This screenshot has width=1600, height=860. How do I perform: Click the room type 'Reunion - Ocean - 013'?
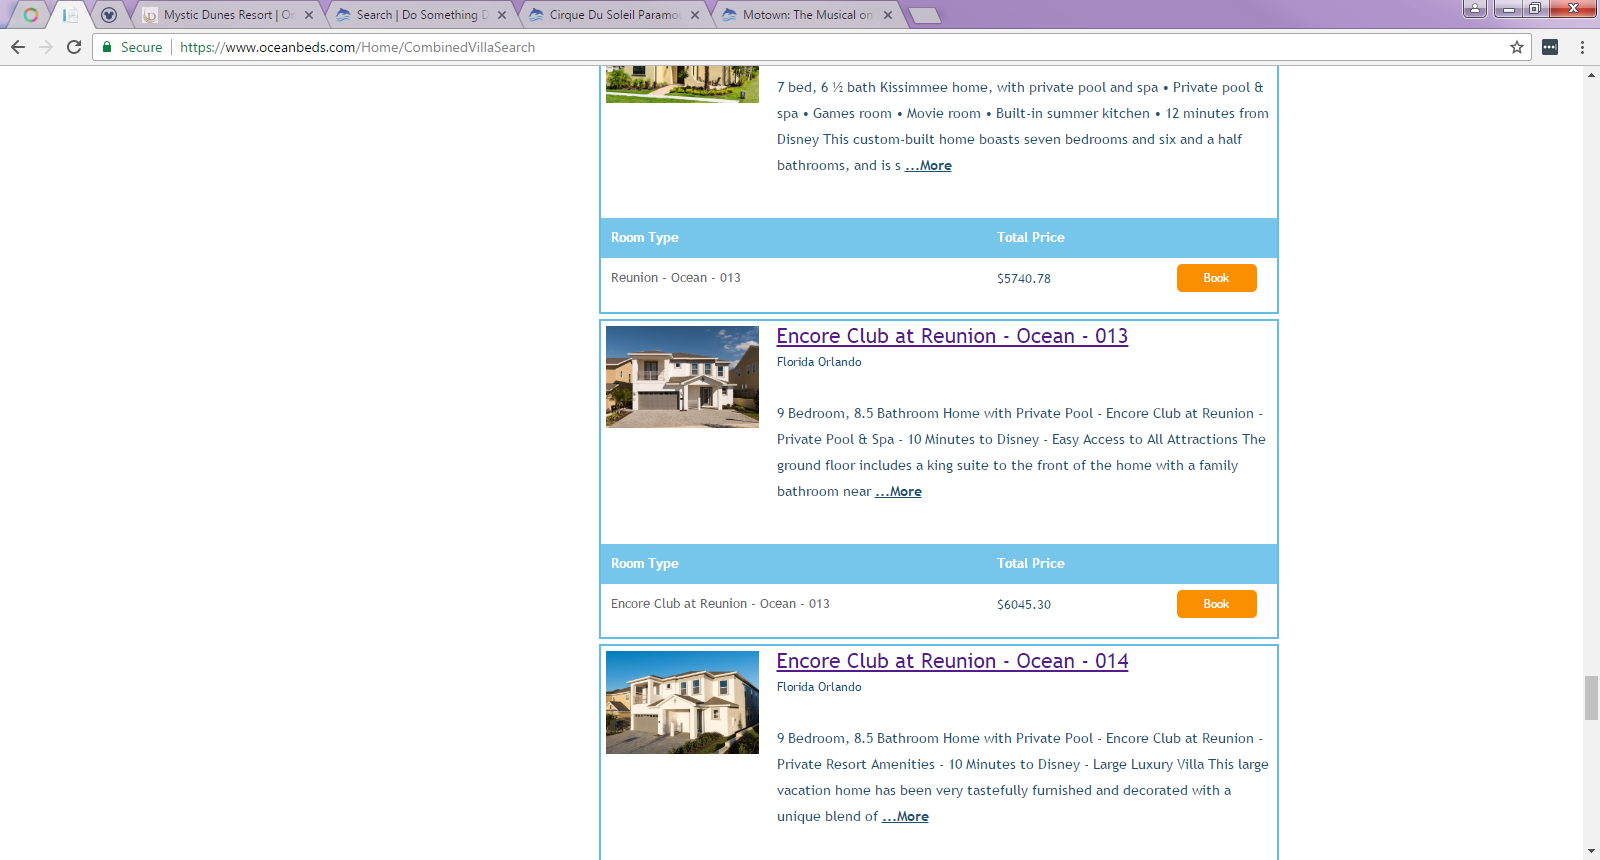coord(676,278)
